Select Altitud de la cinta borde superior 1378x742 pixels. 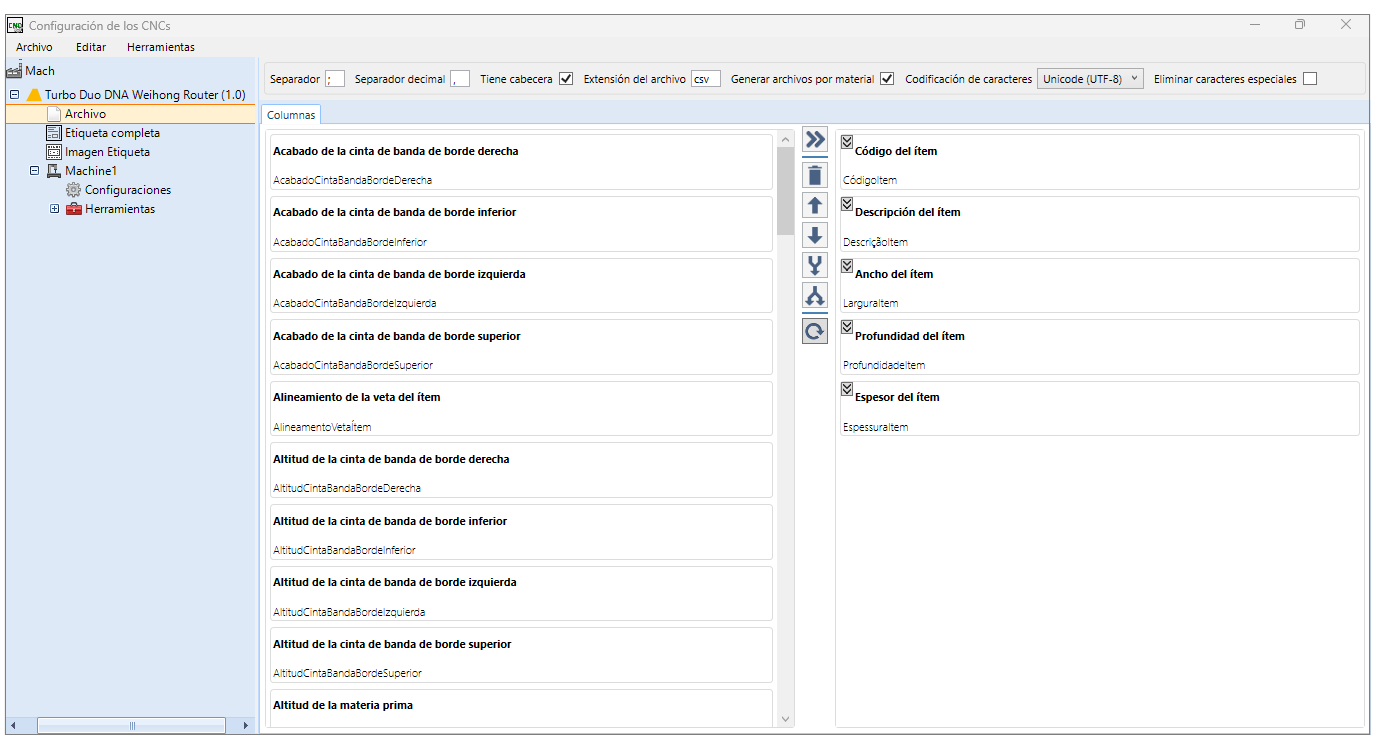[x=521, y=655]
